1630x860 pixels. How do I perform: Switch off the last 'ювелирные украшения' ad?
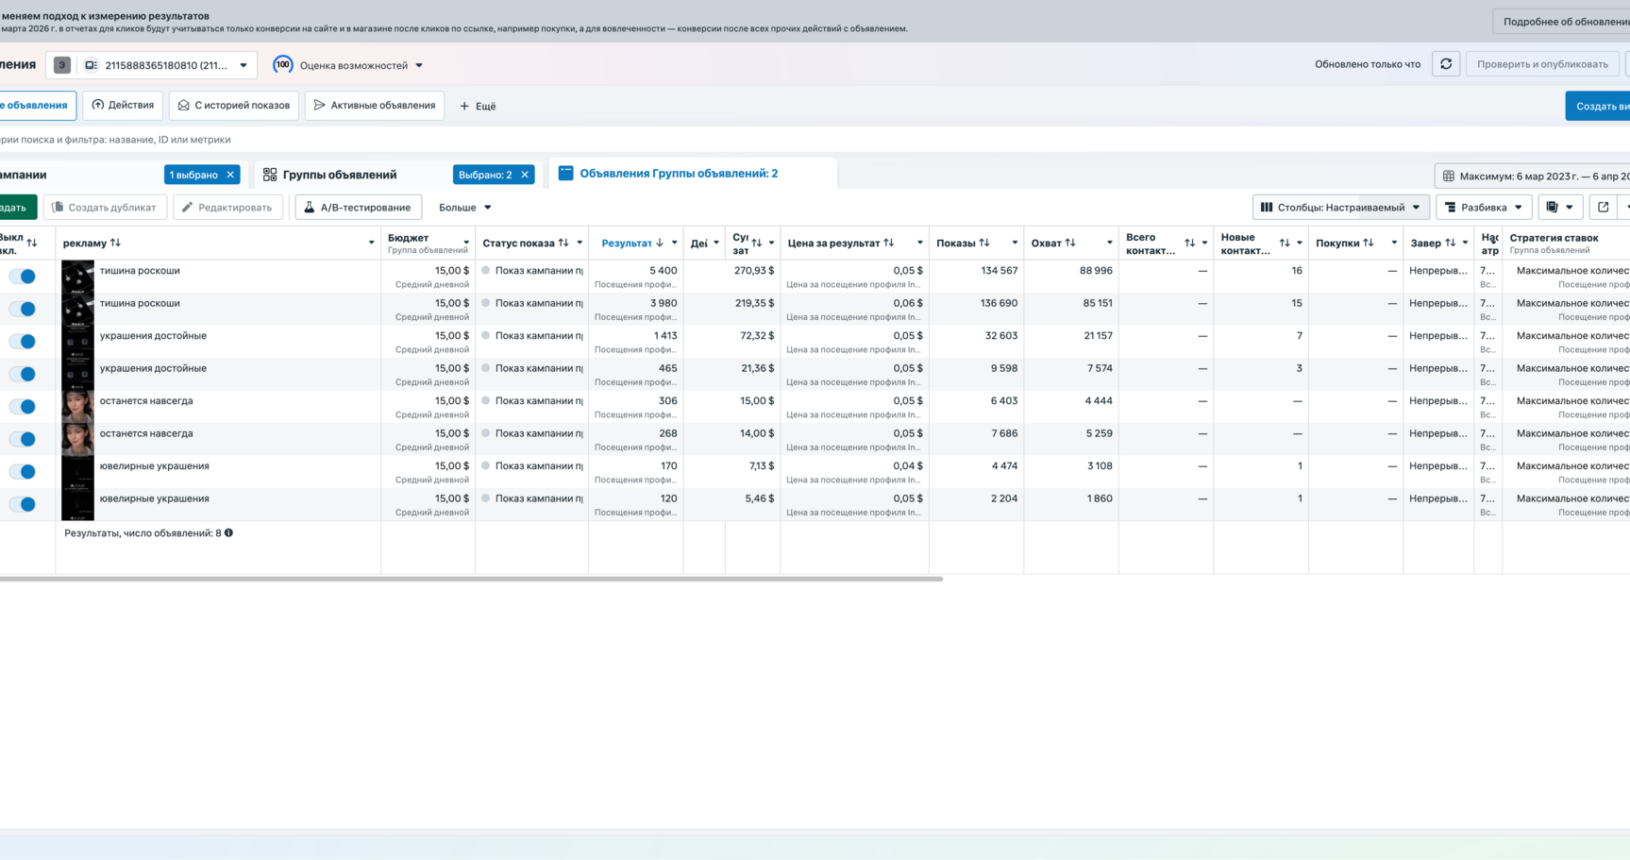[22, 504]
